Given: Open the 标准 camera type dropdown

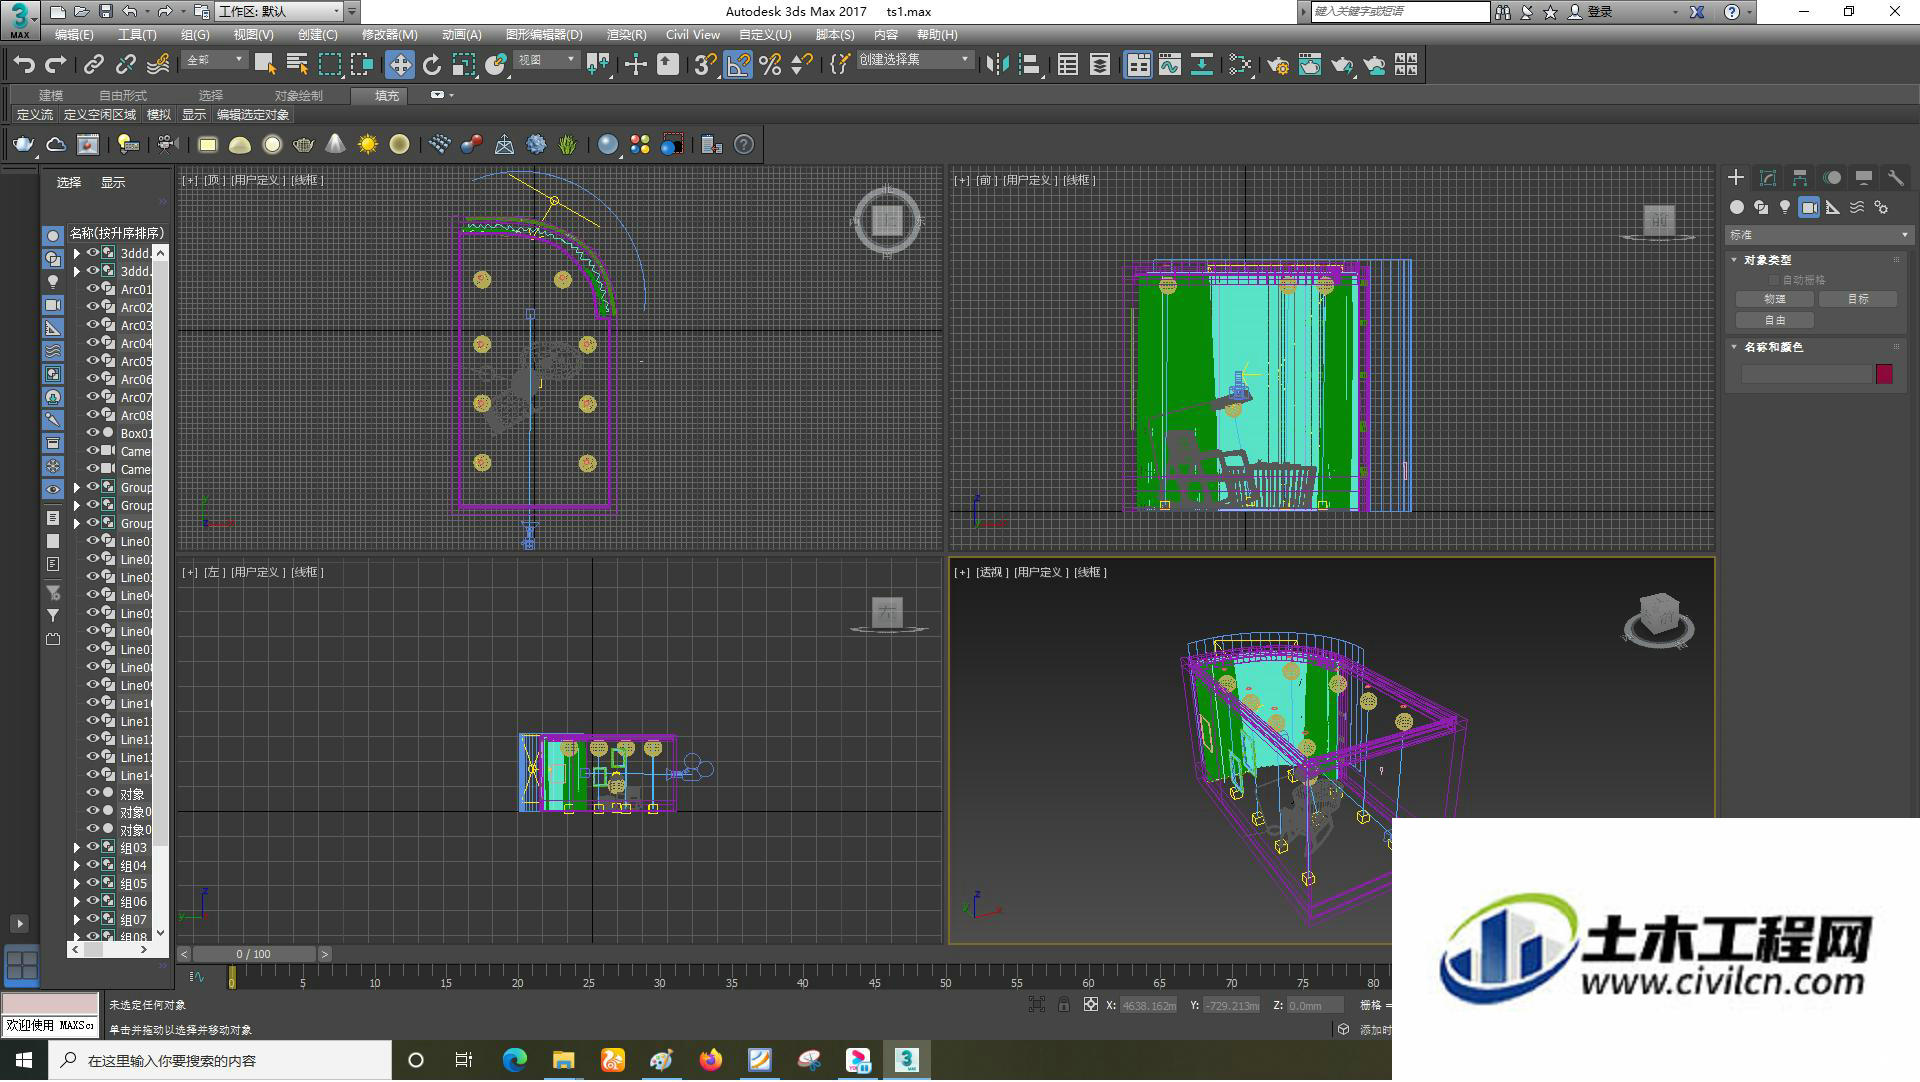Looking at the screenshot, I should coord(1819,235).
